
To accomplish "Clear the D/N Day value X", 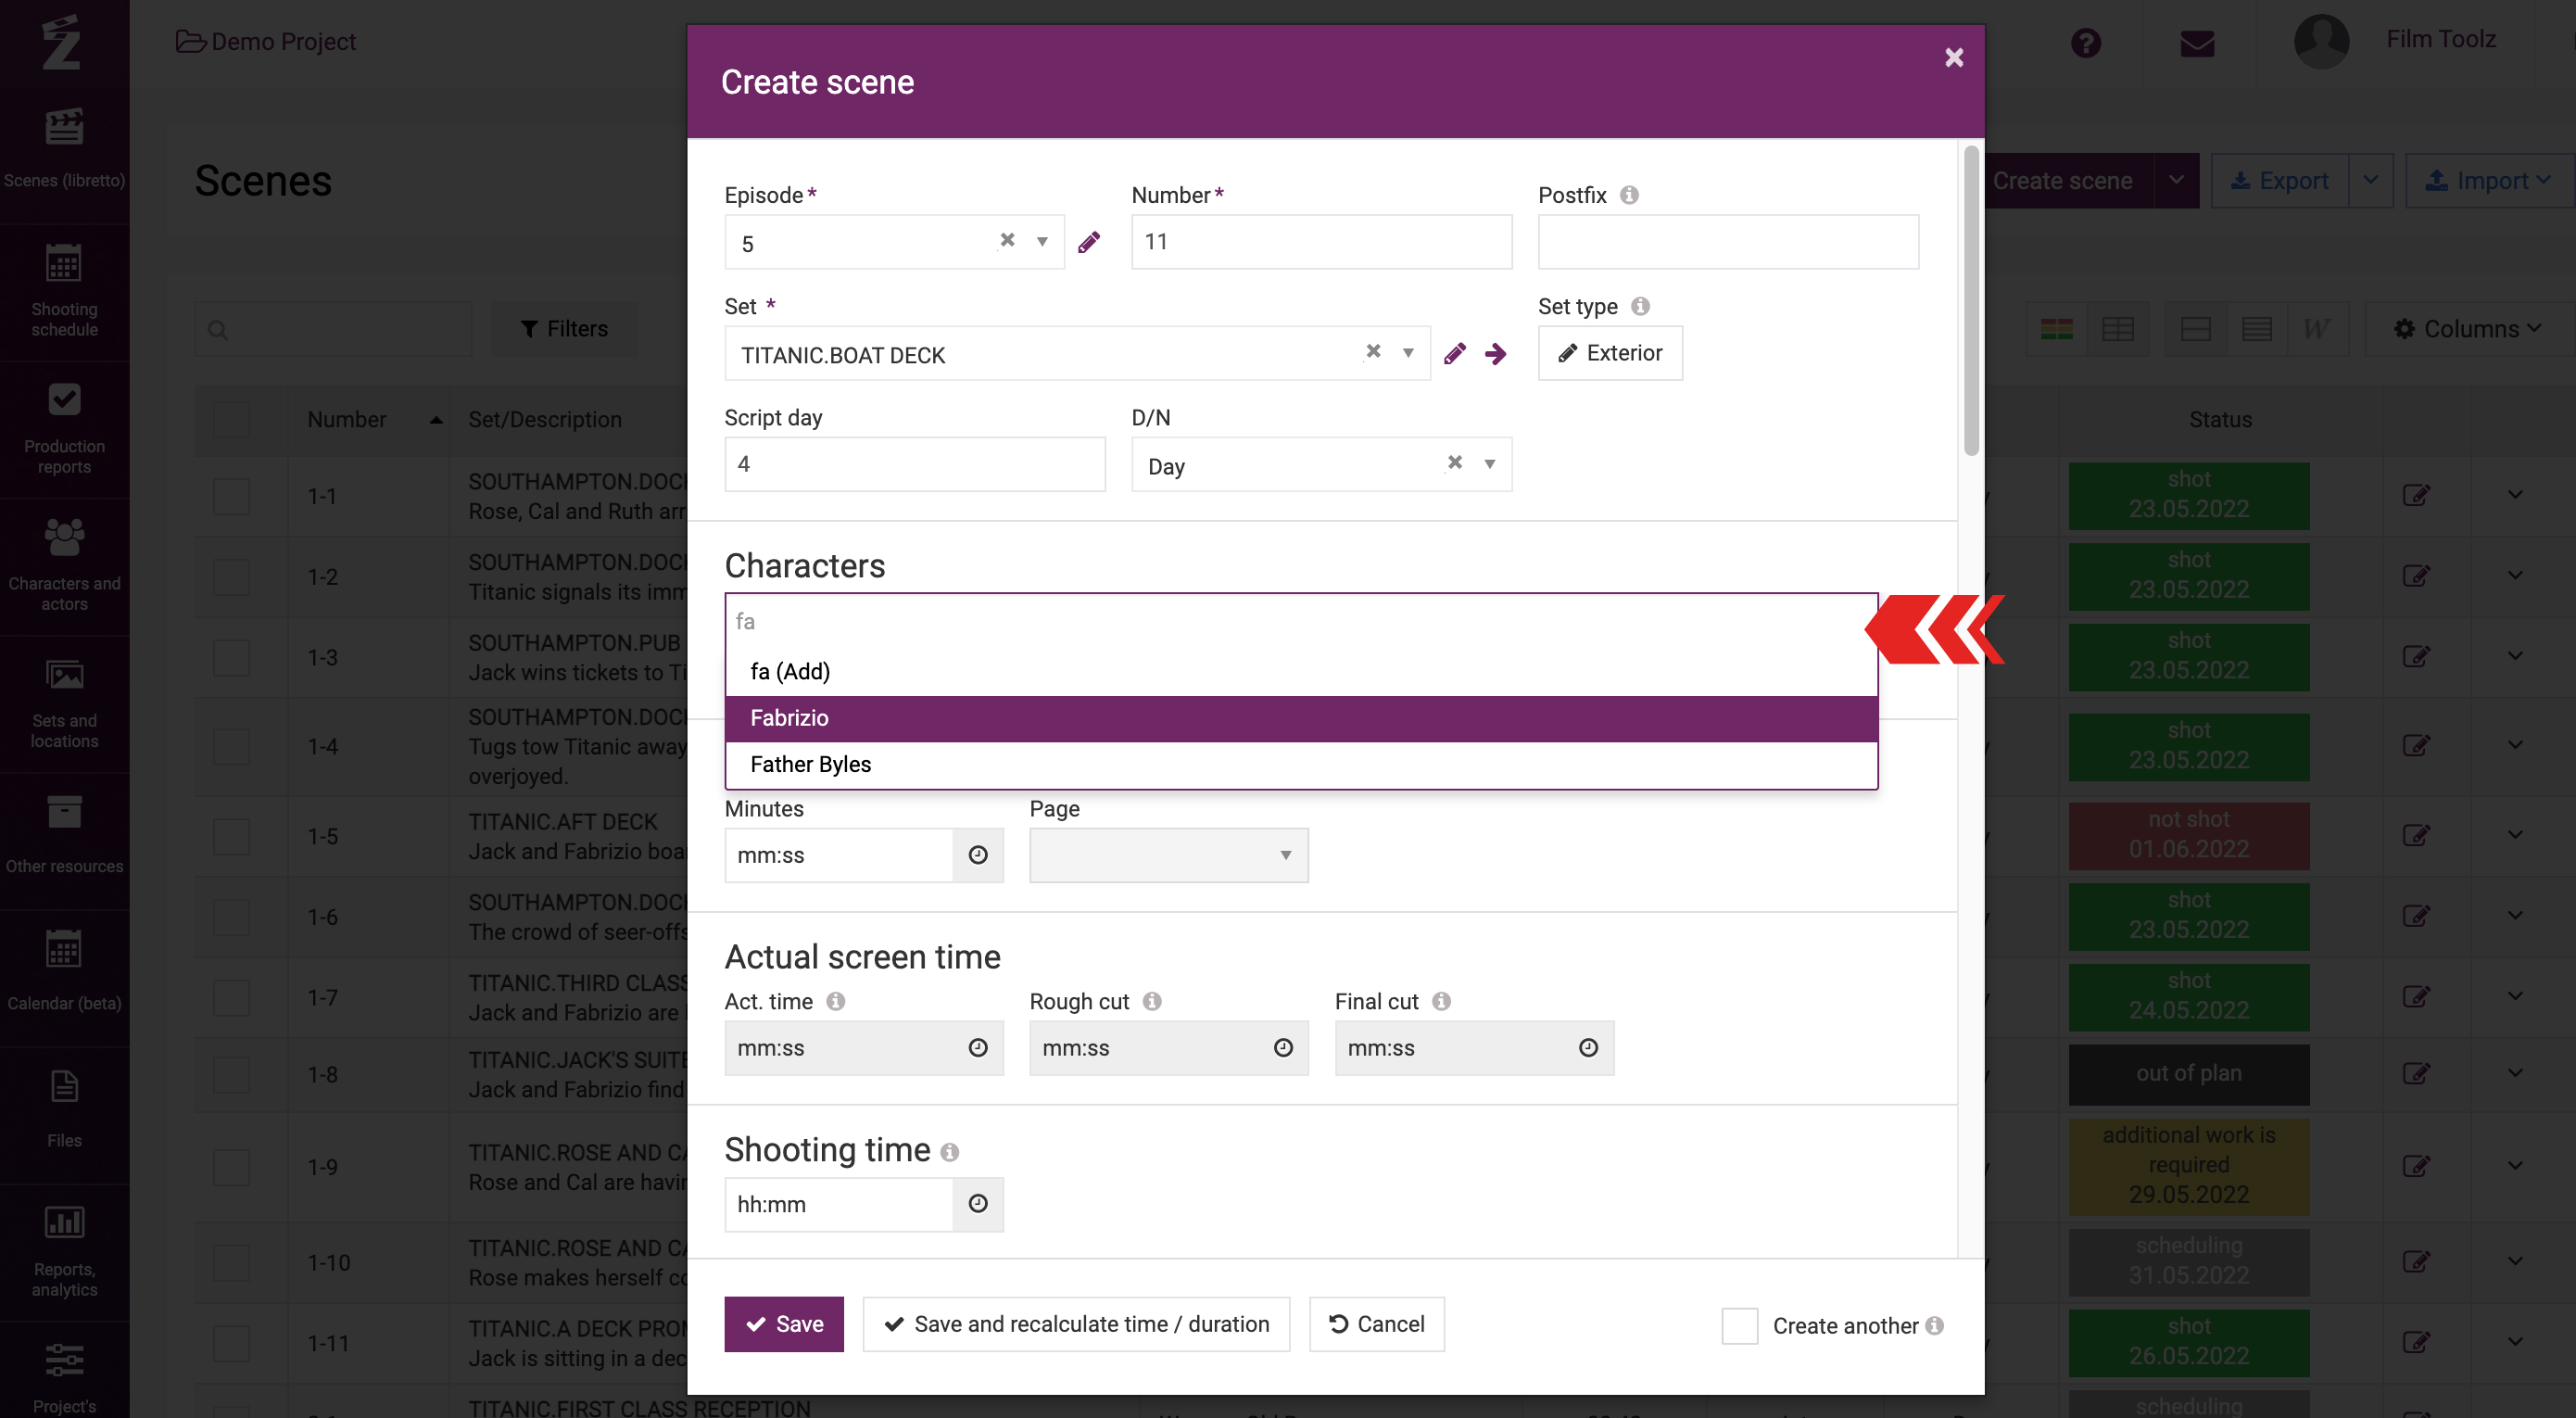I will [1455, 462].
